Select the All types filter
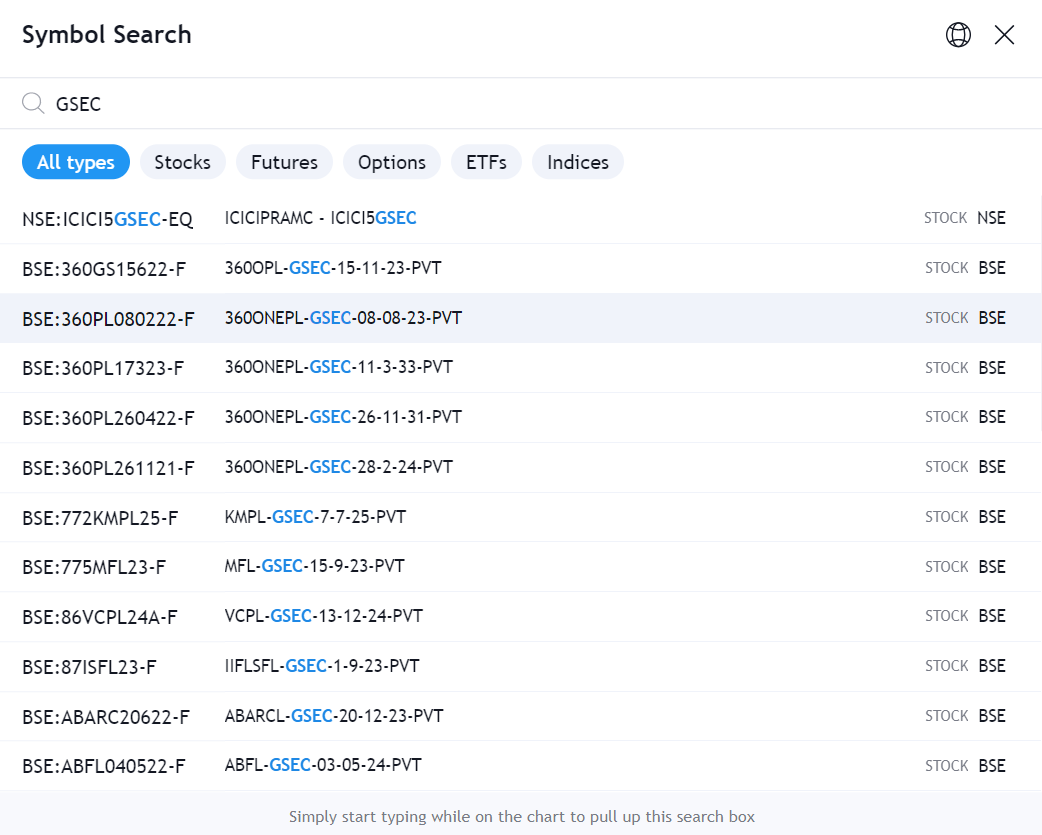This screenshot has height=835, width=1042. pos(76,162)
